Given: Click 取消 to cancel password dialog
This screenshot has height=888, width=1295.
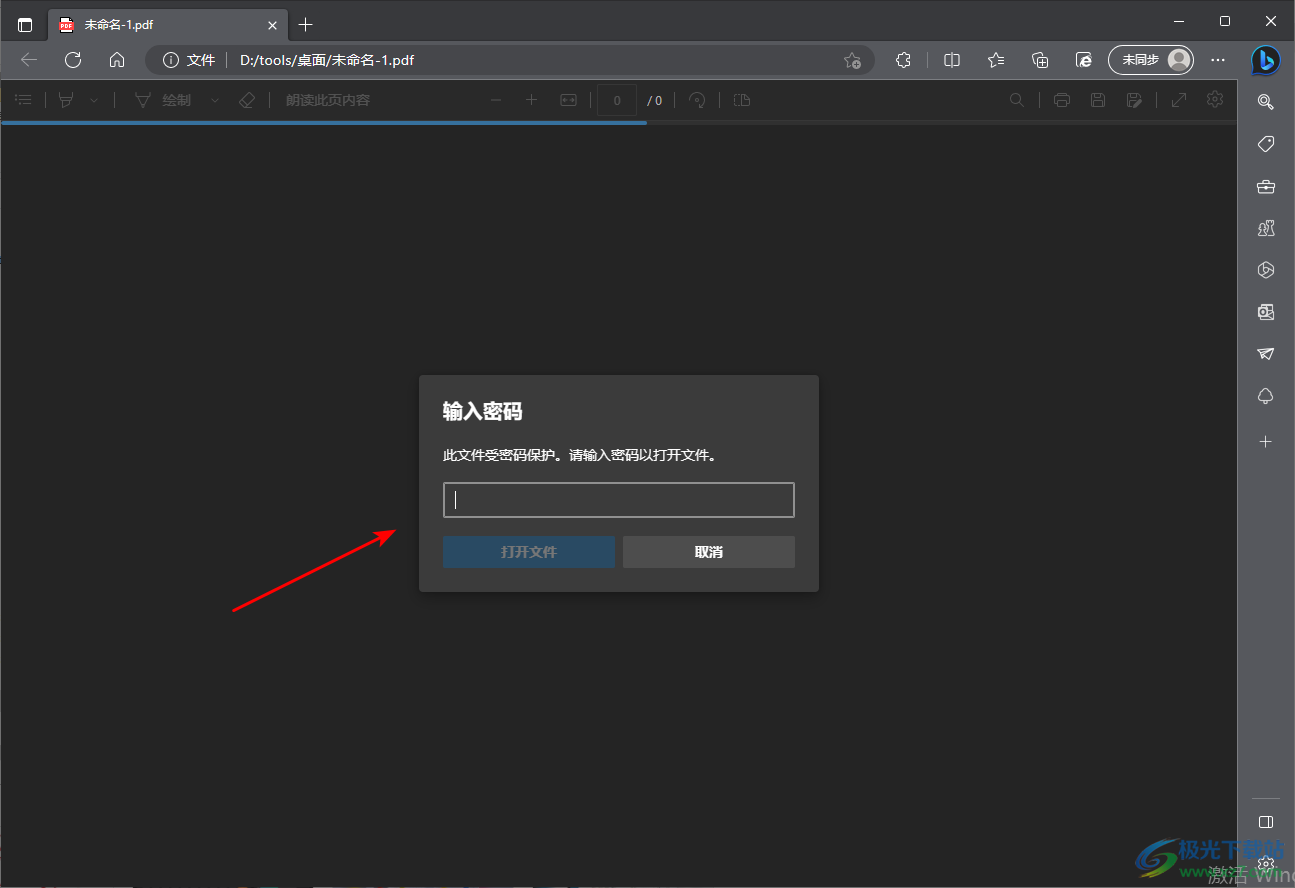Looking at the screenshot, I should [709, 552].
